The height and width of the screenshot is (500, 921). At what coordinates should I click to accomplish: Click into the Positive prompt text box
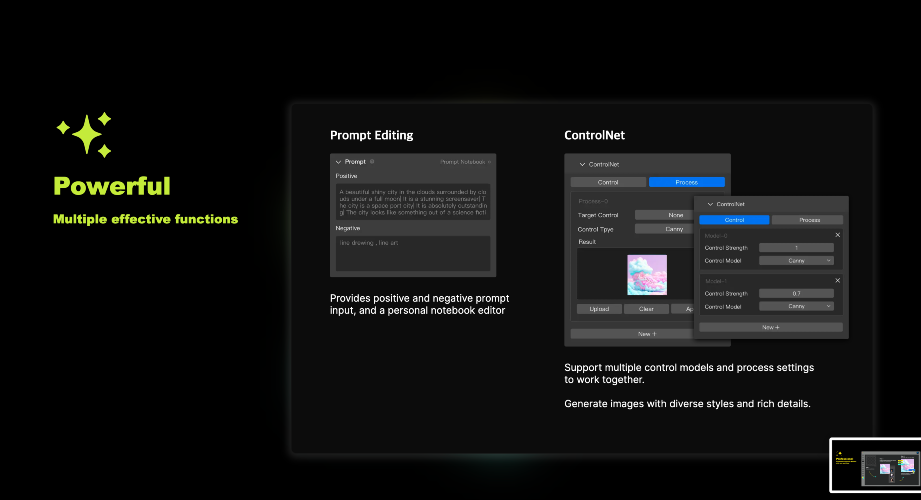pyautogui.click(x=413, y=202)
